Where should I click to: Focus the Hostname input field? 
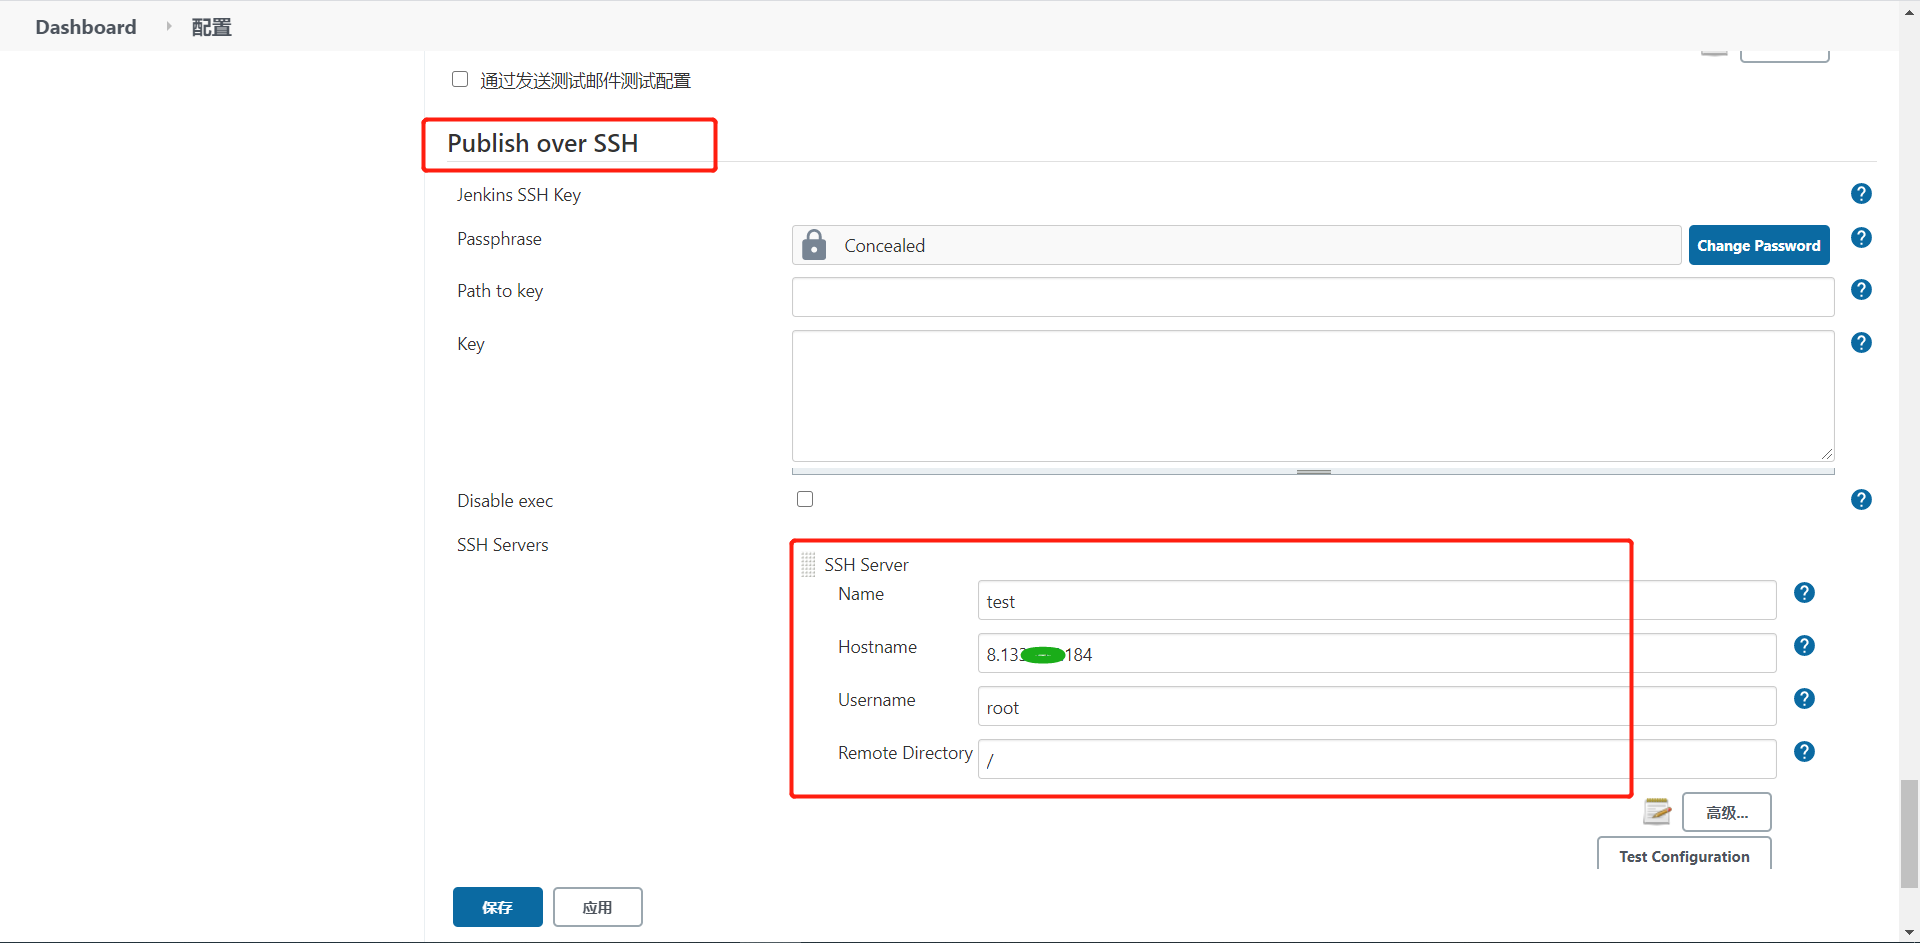coord(1377,653)
